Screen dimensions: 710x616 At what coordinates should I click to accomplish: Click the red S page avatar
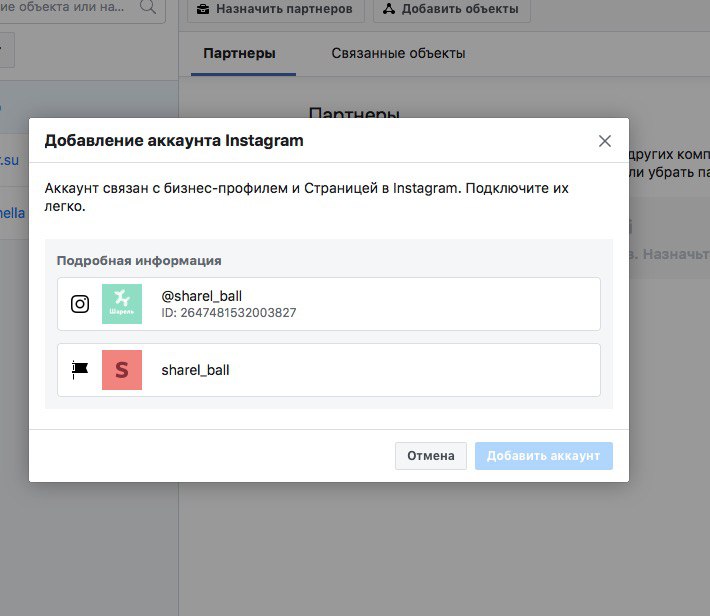click(122, 370)
